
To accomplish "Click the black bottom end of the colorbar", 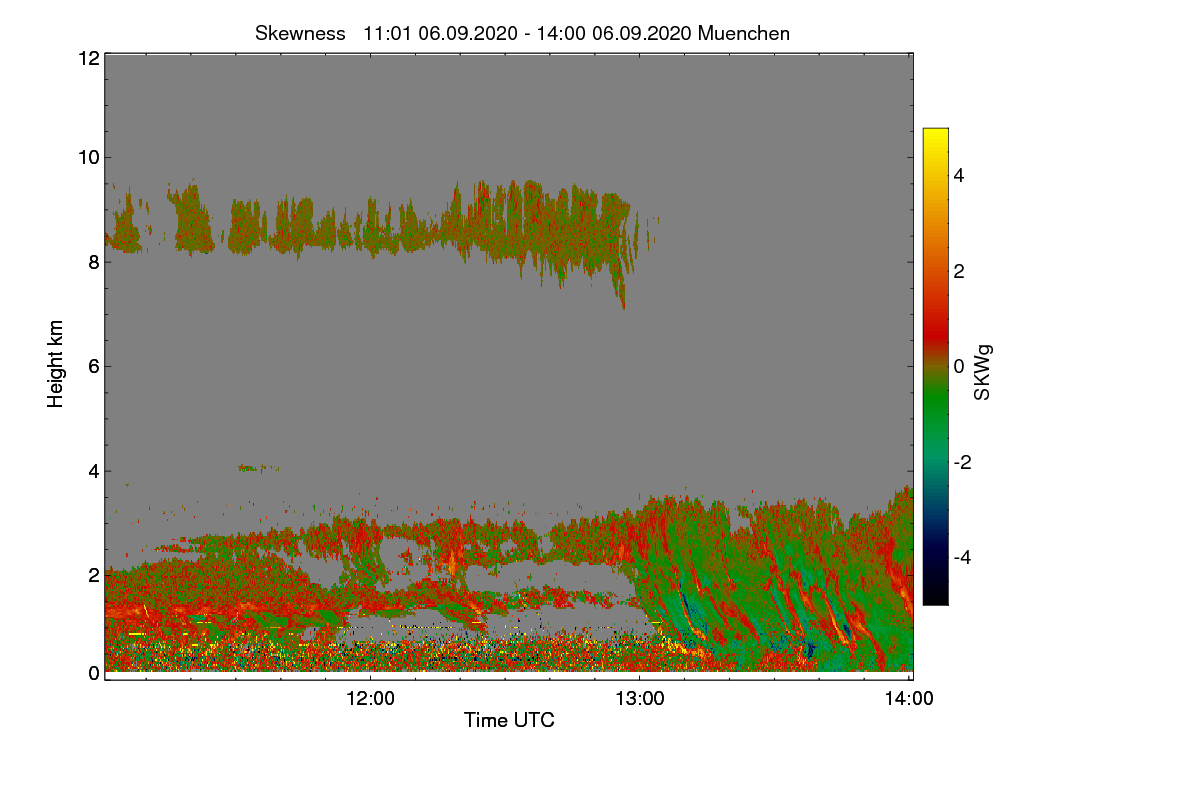I will (x=935, y=595).
